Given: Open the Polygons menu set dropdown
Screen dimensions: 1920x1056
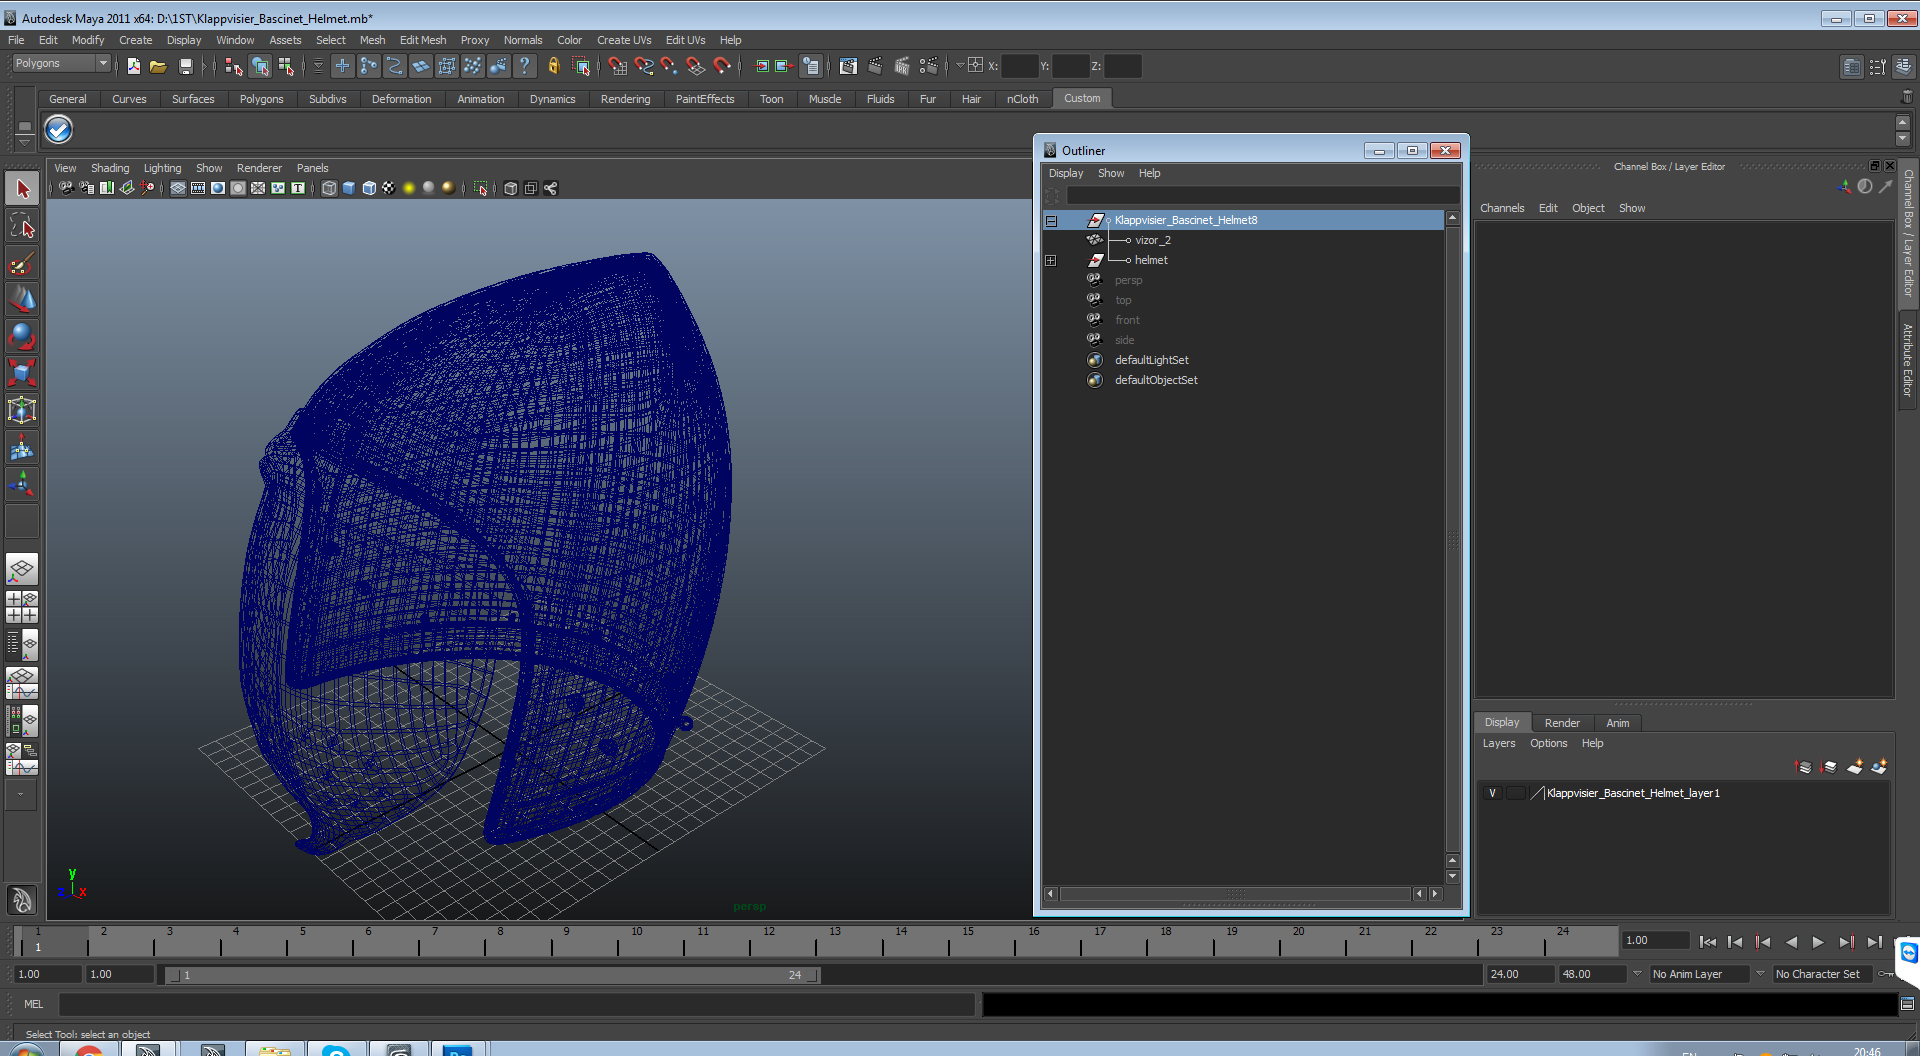Looking at the screenshot, I should pyautogui.click(x=61, y=64).
